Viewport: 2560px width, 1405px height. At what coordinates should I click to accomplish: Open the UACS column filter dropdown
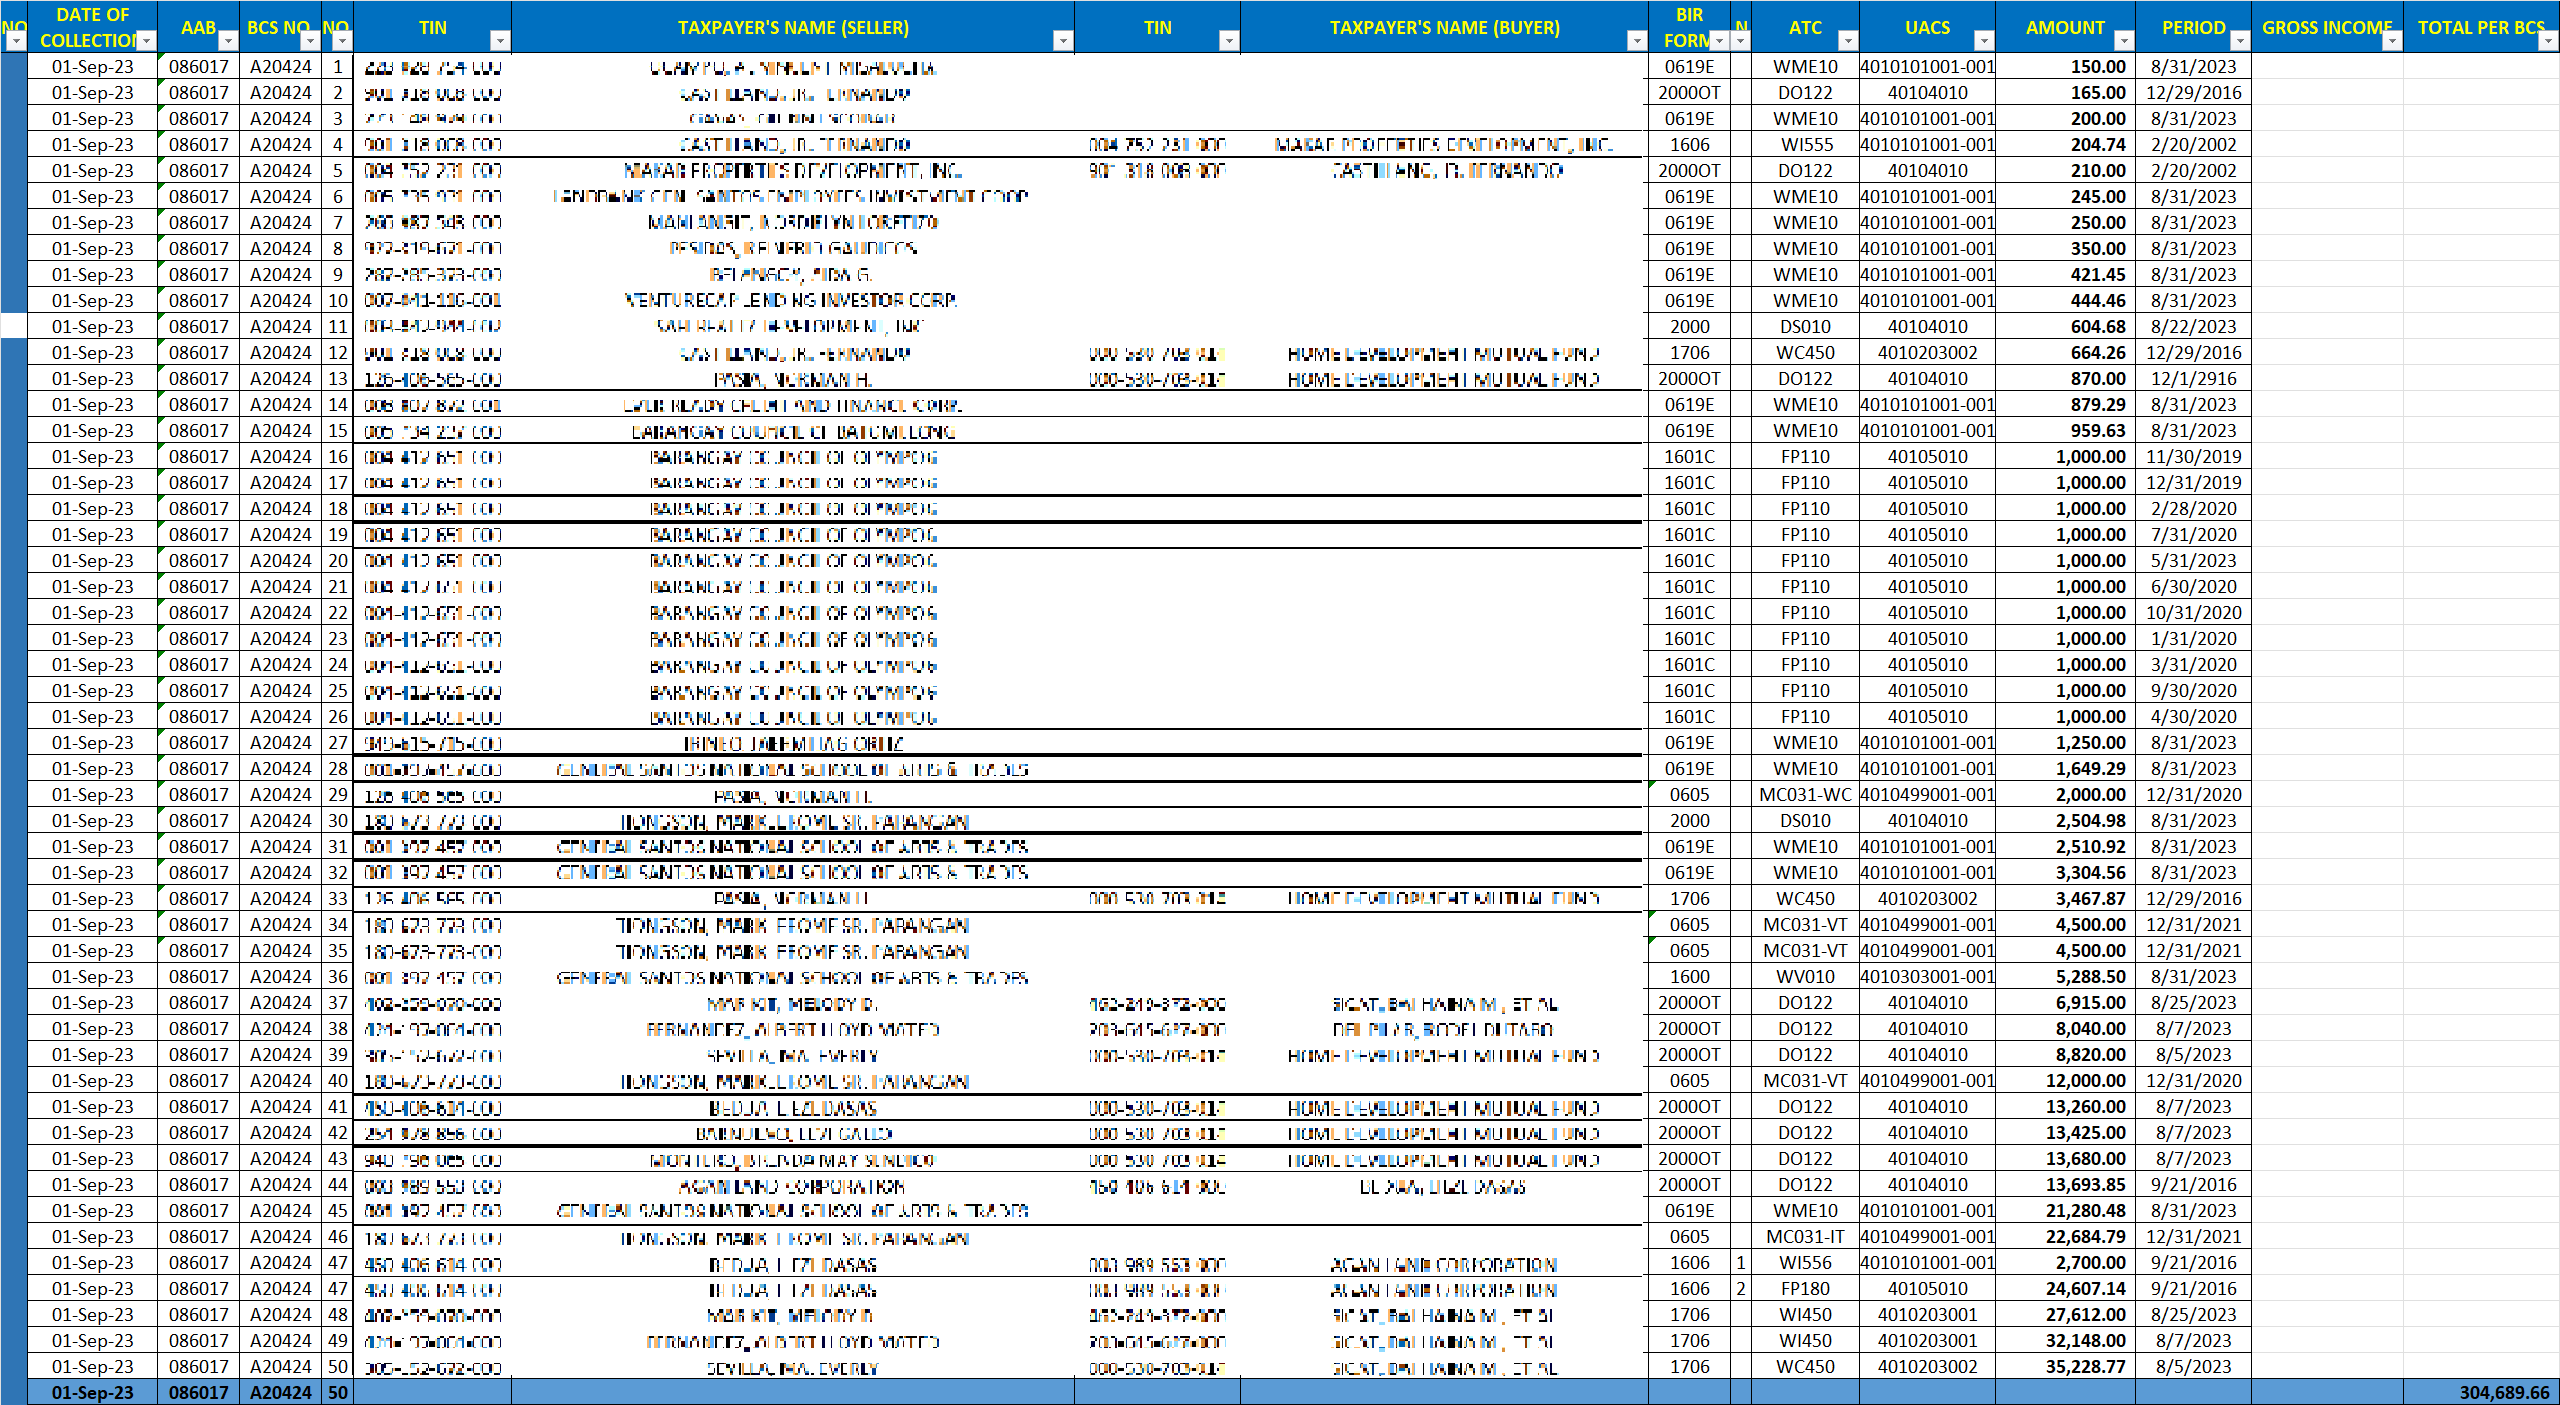click(1983, 41)
